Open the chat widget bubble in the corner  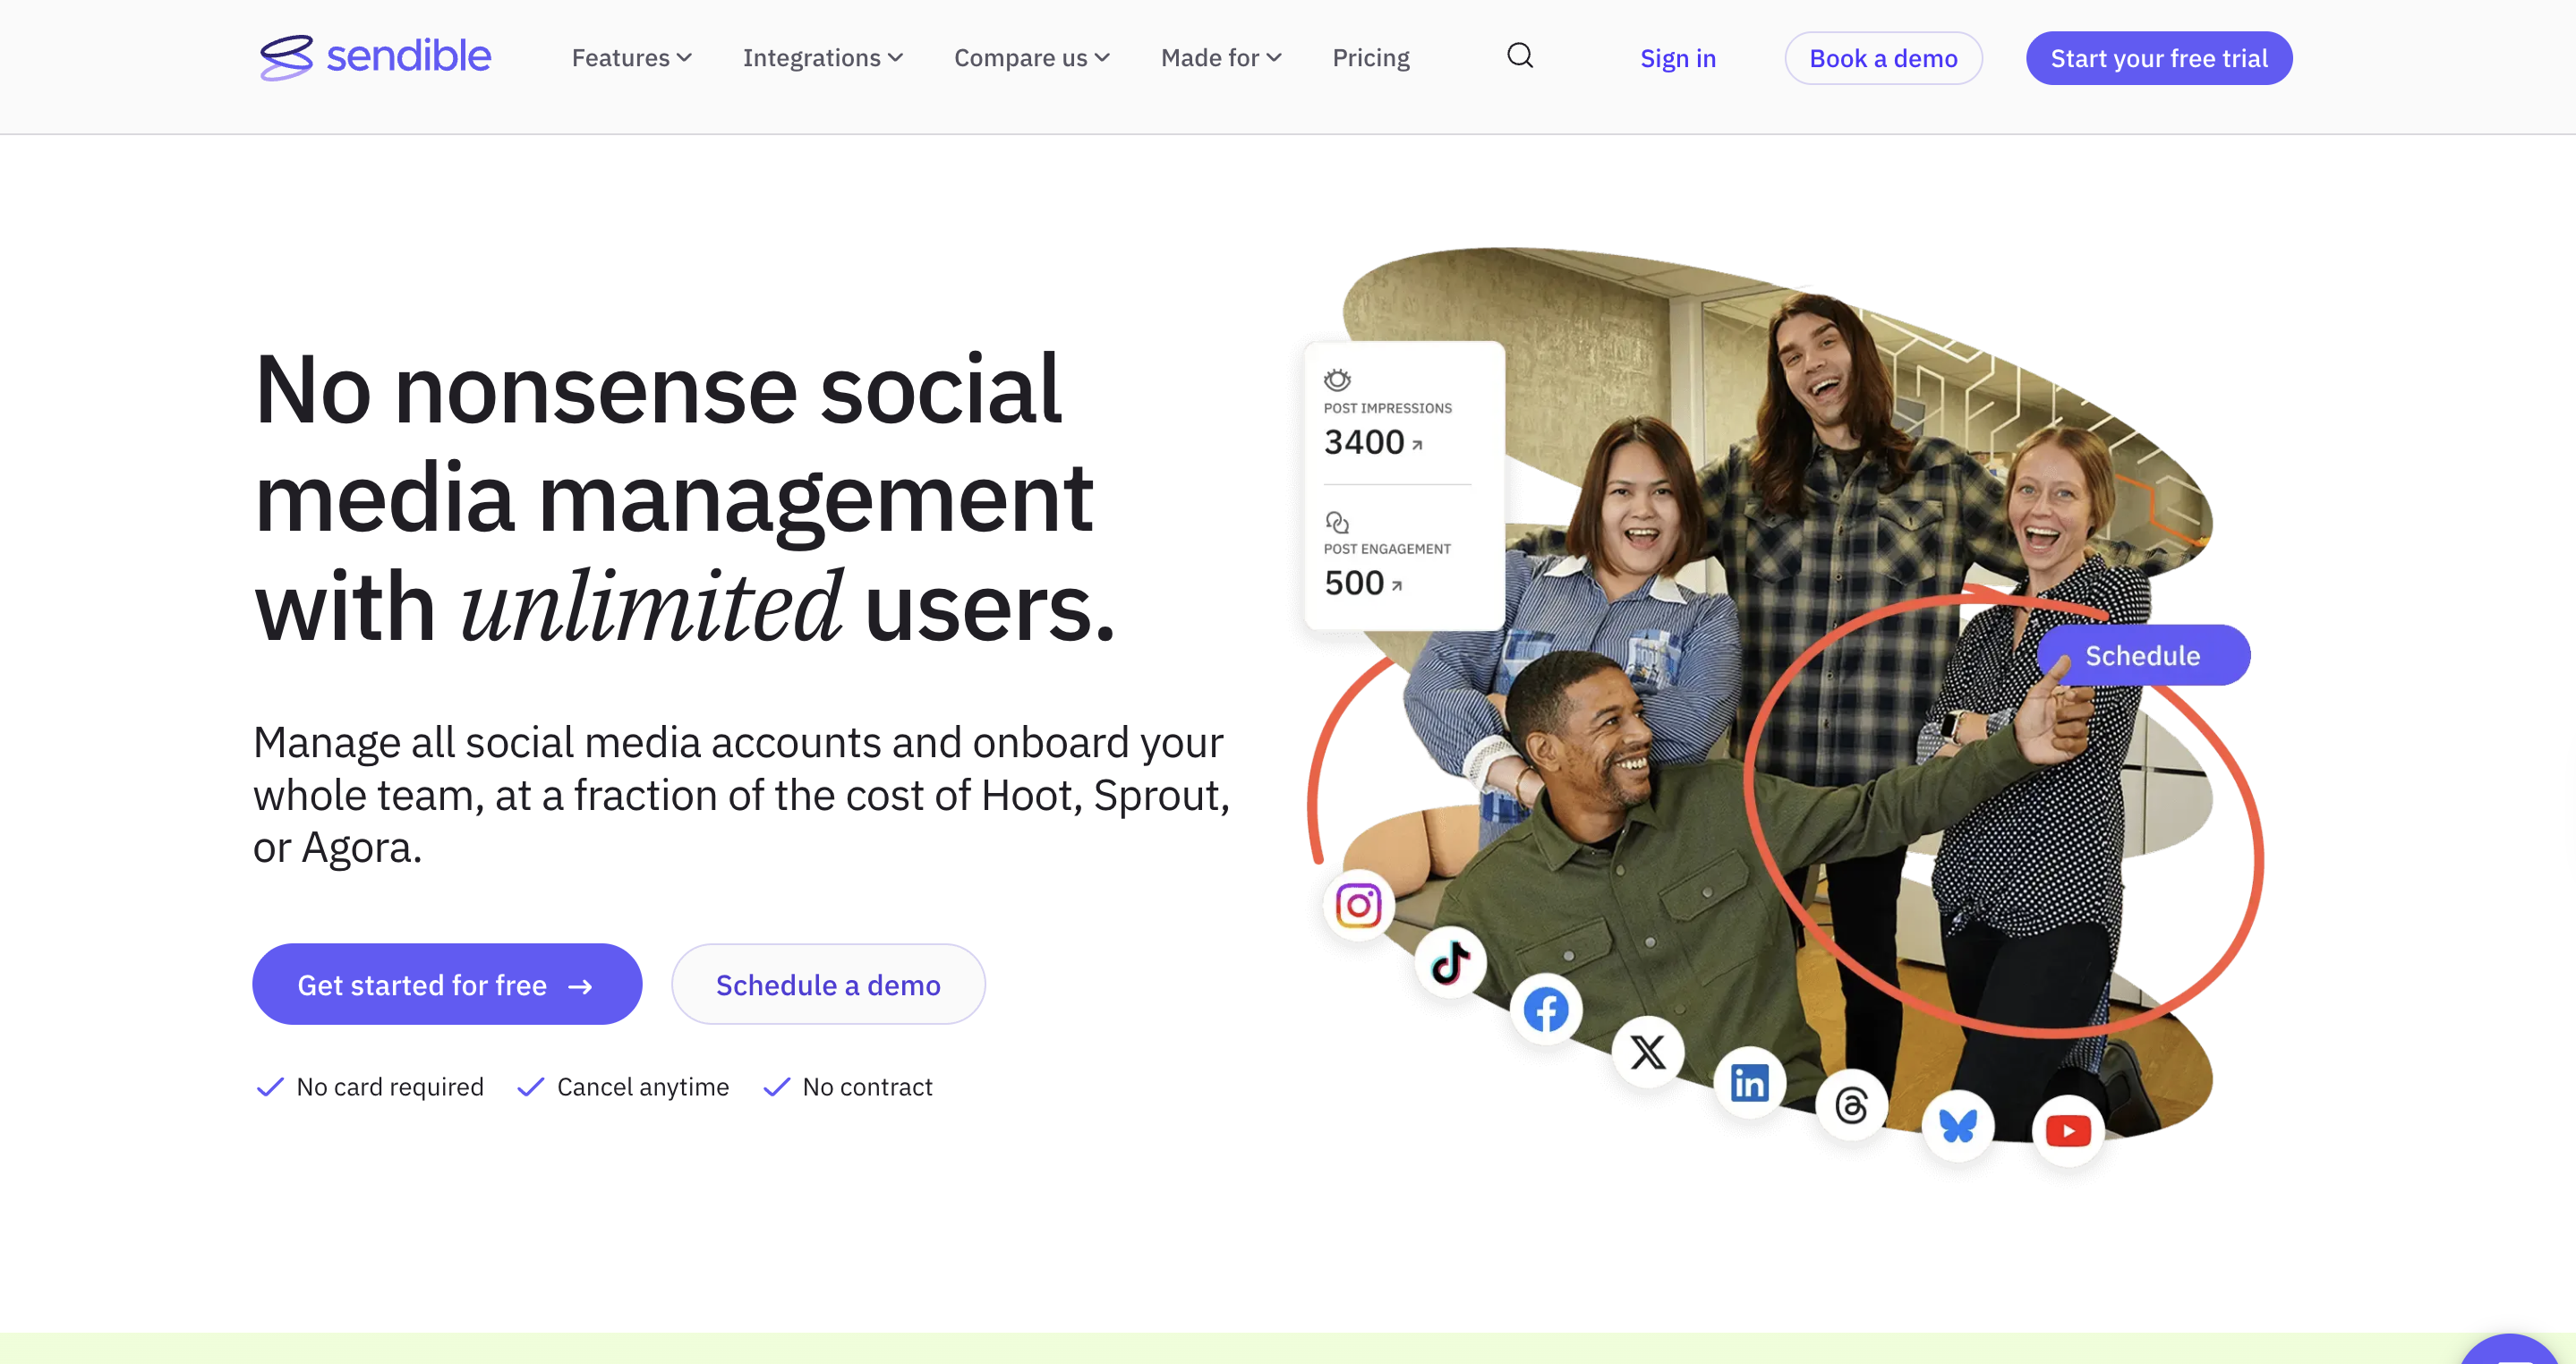pos(2510,1349)
